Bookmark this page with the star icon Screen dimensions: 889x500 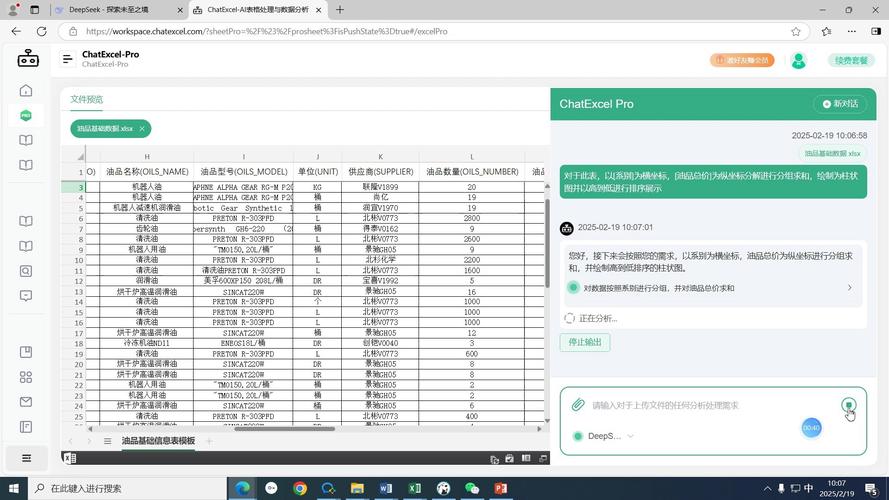(x=796, y=32)
